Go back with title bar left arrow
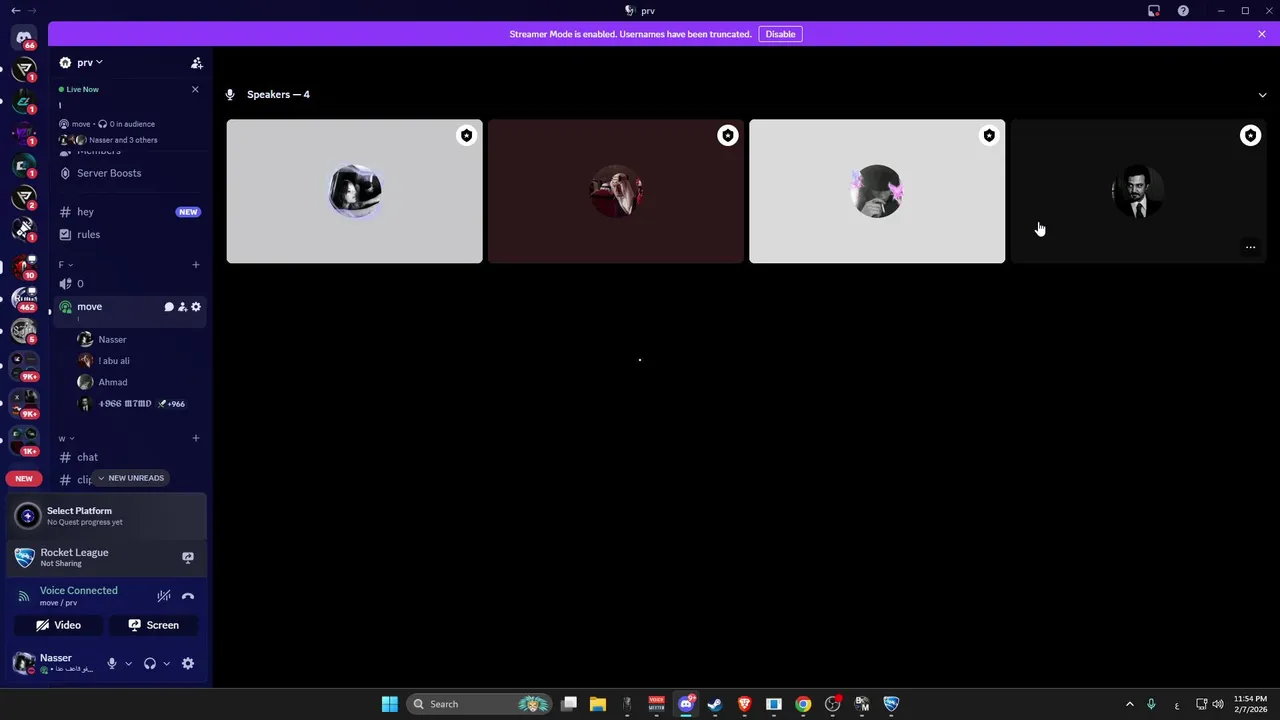 [15, 10]
